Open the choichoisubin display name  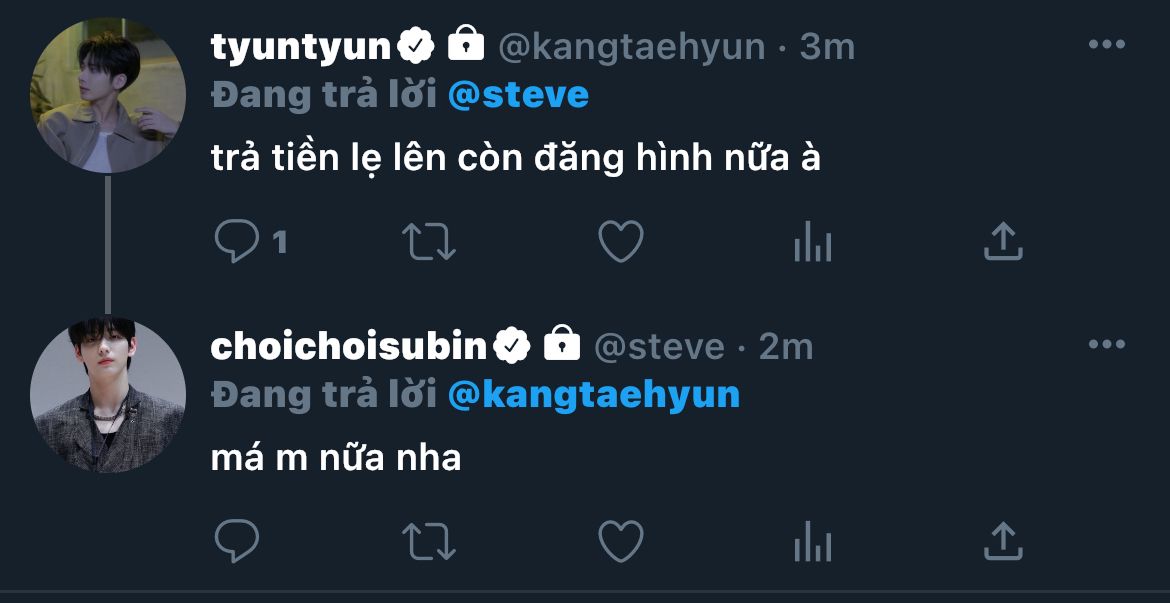click(348, 346)
